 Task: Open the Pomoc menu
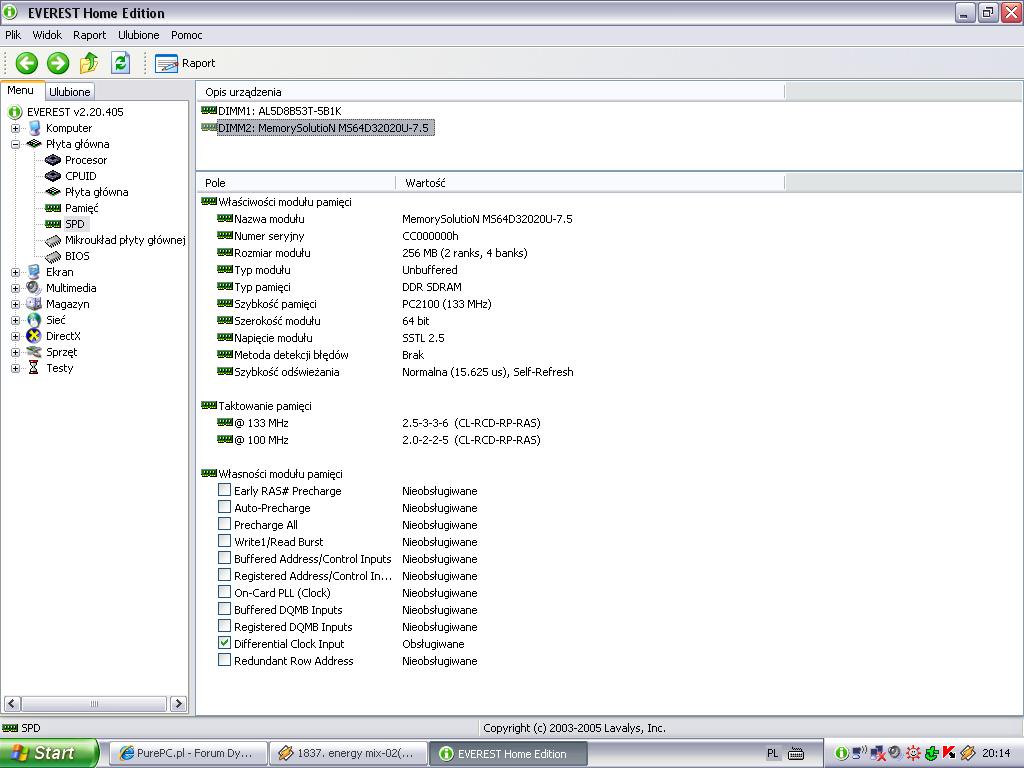[187, 35]
